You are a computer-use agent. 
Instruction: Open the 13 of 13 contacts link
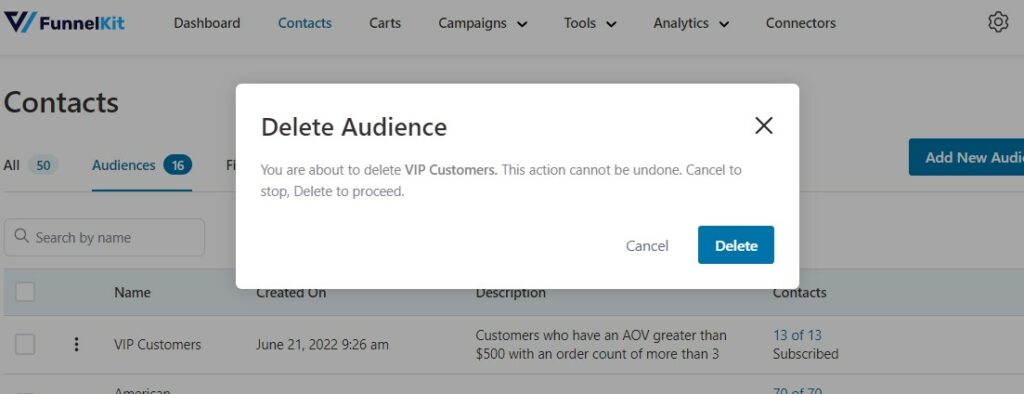click(797, 335)
